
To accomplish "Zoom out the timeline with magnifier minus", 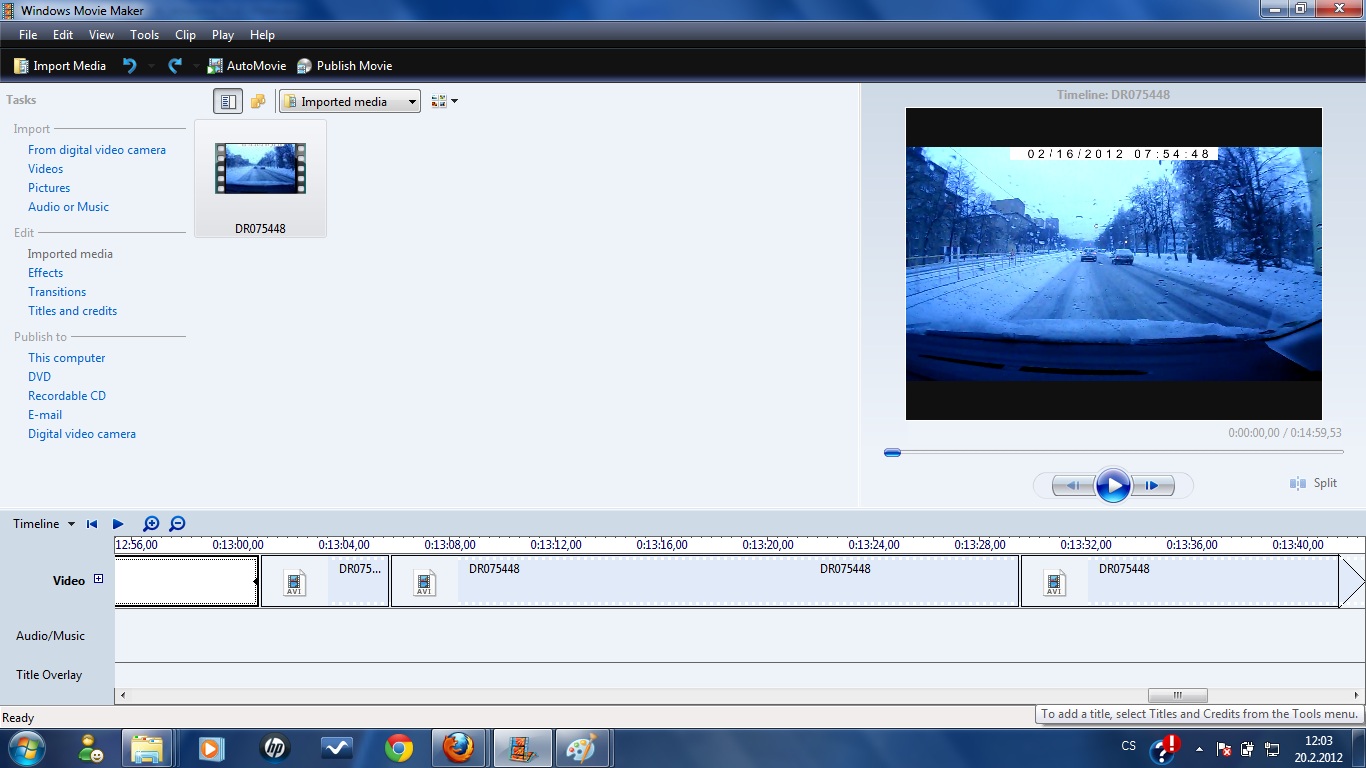I will coord(177,524).
